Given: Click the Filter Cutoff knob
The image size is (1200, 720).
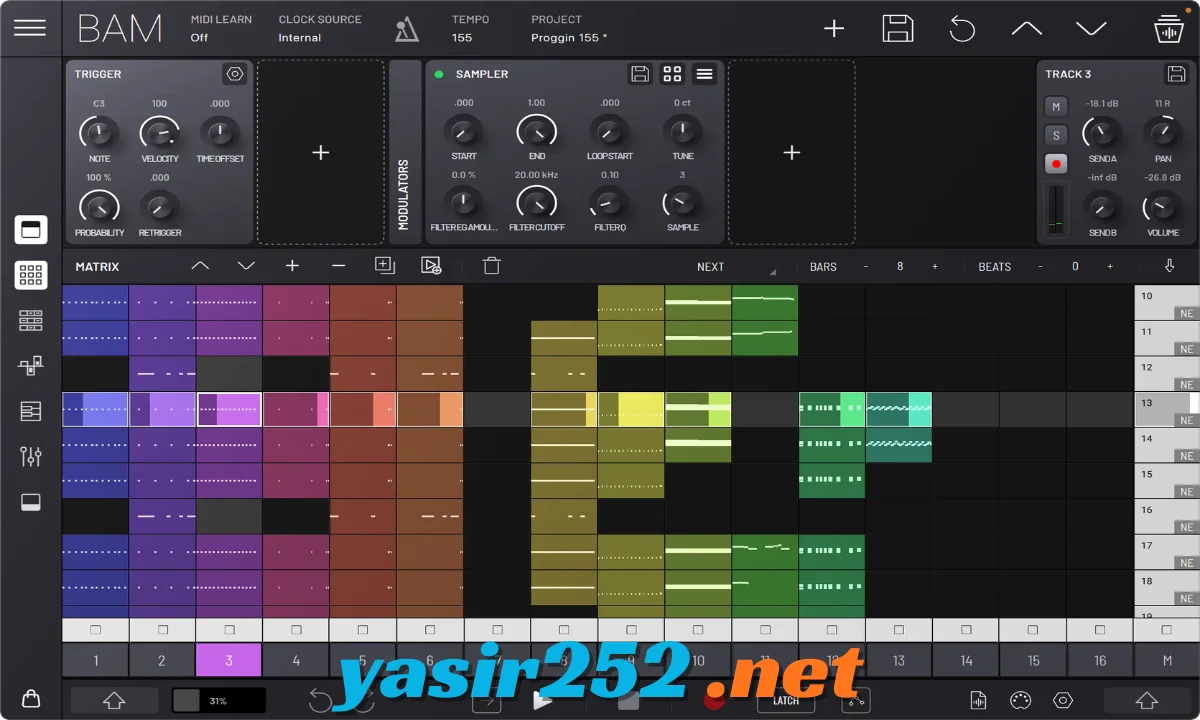Looking at the screenshot, I should click(x=536, y=203).
